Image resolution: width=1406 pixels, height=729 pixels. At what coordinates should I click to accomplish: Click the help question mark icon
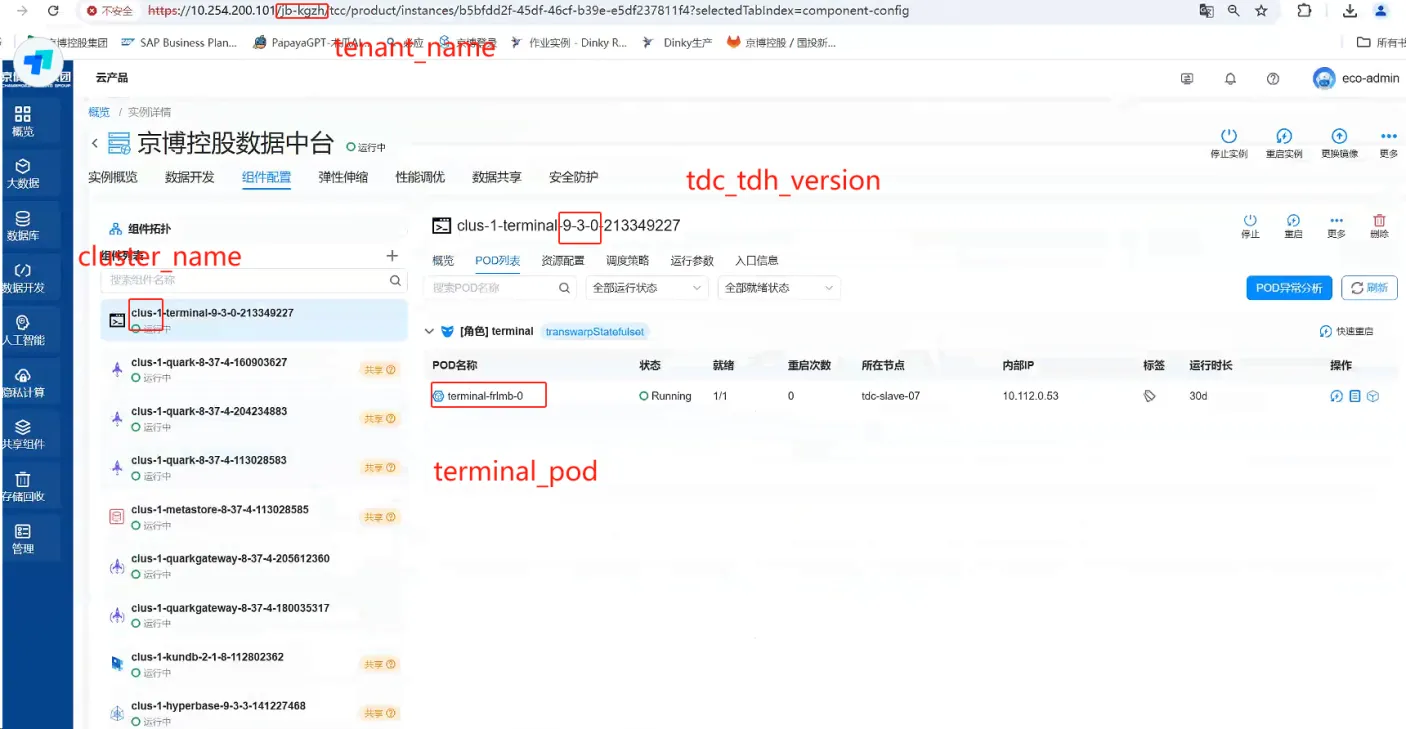[x=1273, y=79]
